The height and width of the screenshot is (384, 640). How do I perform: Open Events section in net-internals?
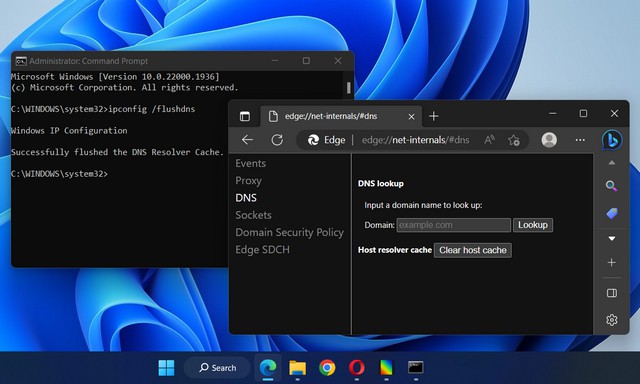click(251, 163)
